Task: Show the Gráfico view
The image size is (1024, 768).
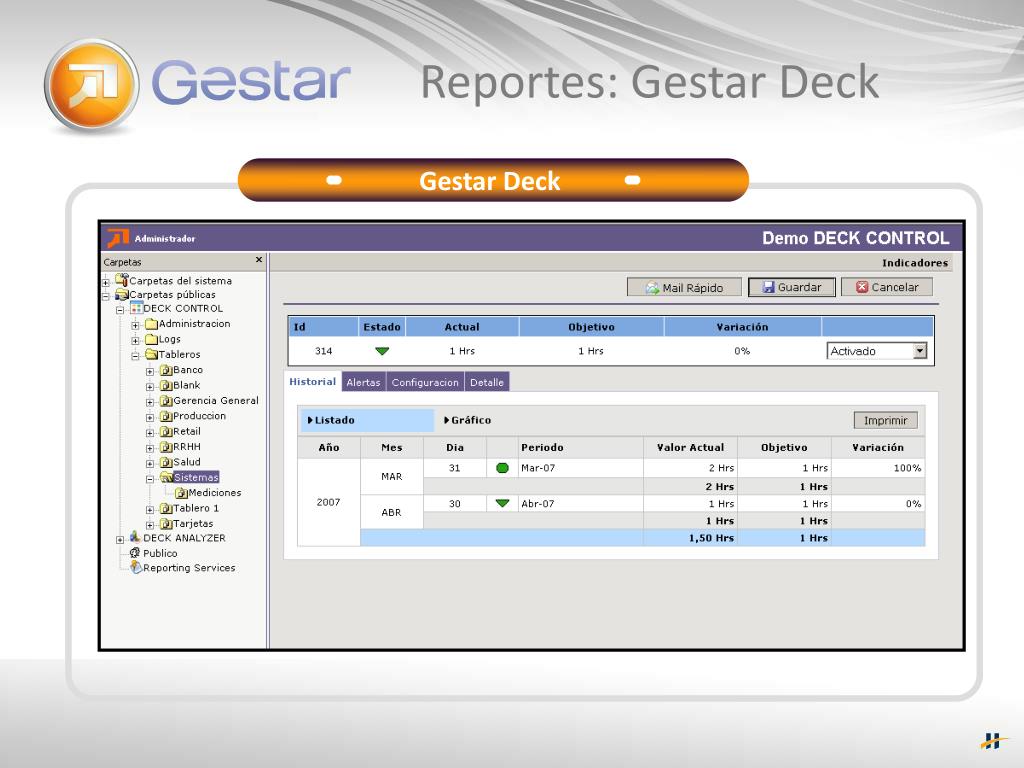Action: (x=468, y=420)
